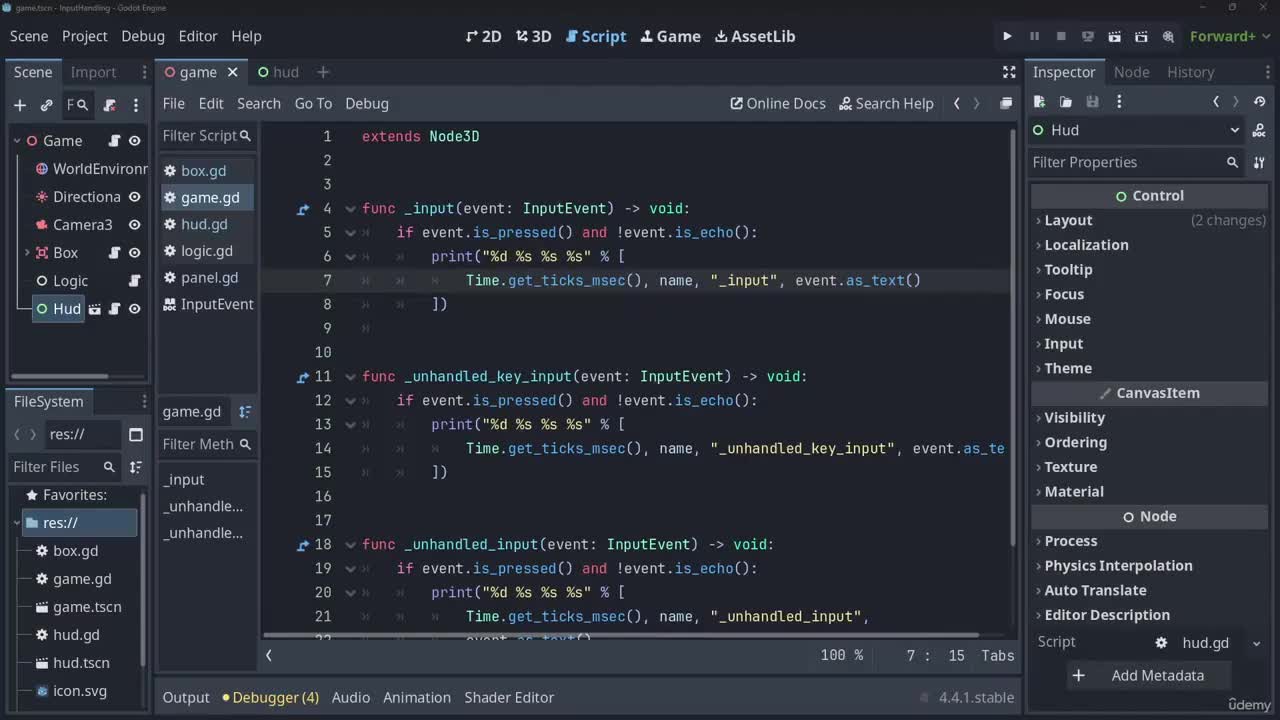Open the script attached to Logic node
Screen dimensions: 1280x720
pos(134,281)
